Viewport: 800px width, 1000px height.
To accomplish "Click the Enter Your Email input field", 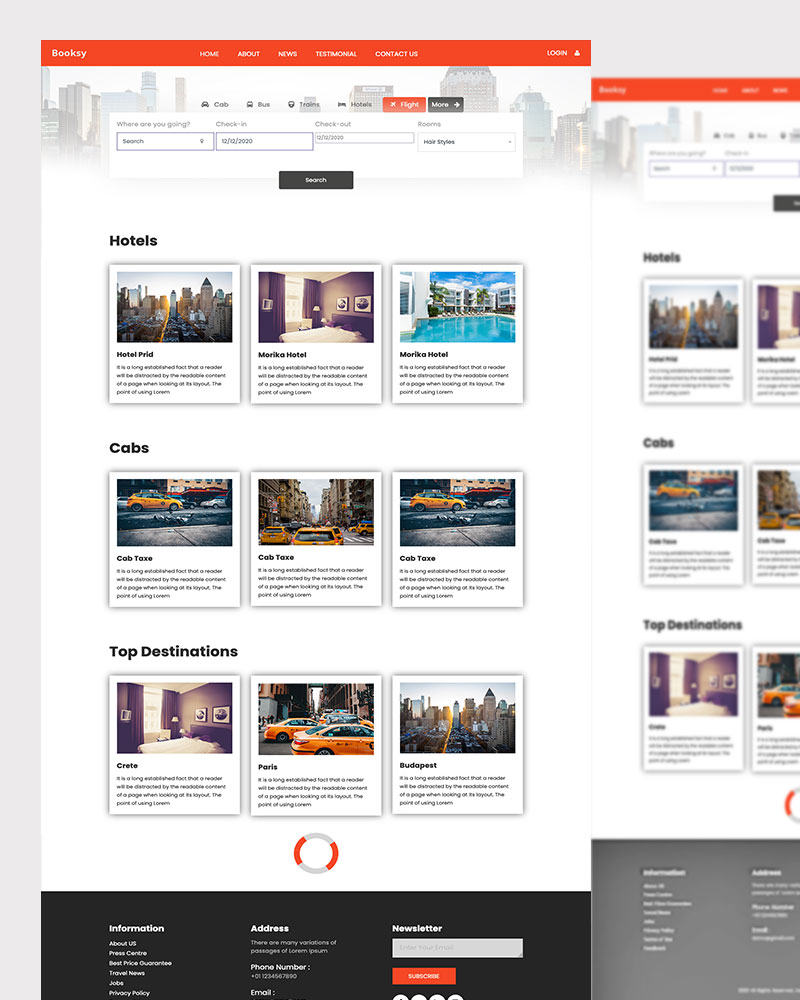I will click(457, 947).
